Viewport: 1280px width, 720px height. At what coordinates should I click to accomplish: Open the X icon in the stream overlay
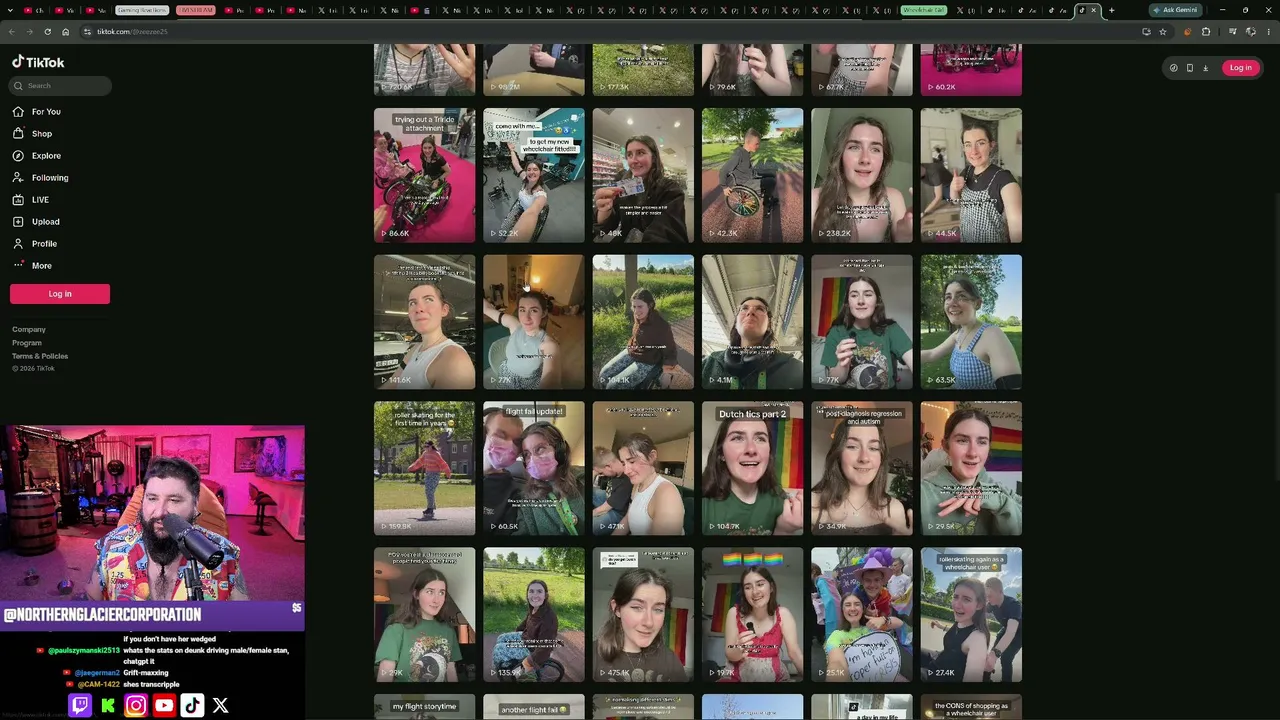pos(220,706)
